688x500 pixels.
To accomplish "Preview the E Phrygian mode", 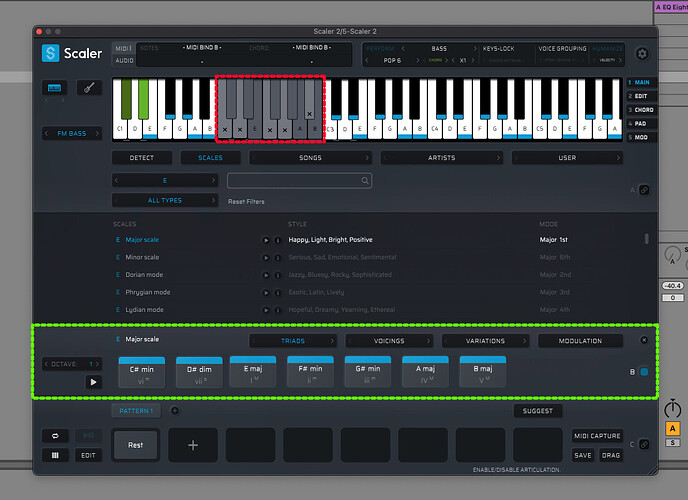I will 265,293.
